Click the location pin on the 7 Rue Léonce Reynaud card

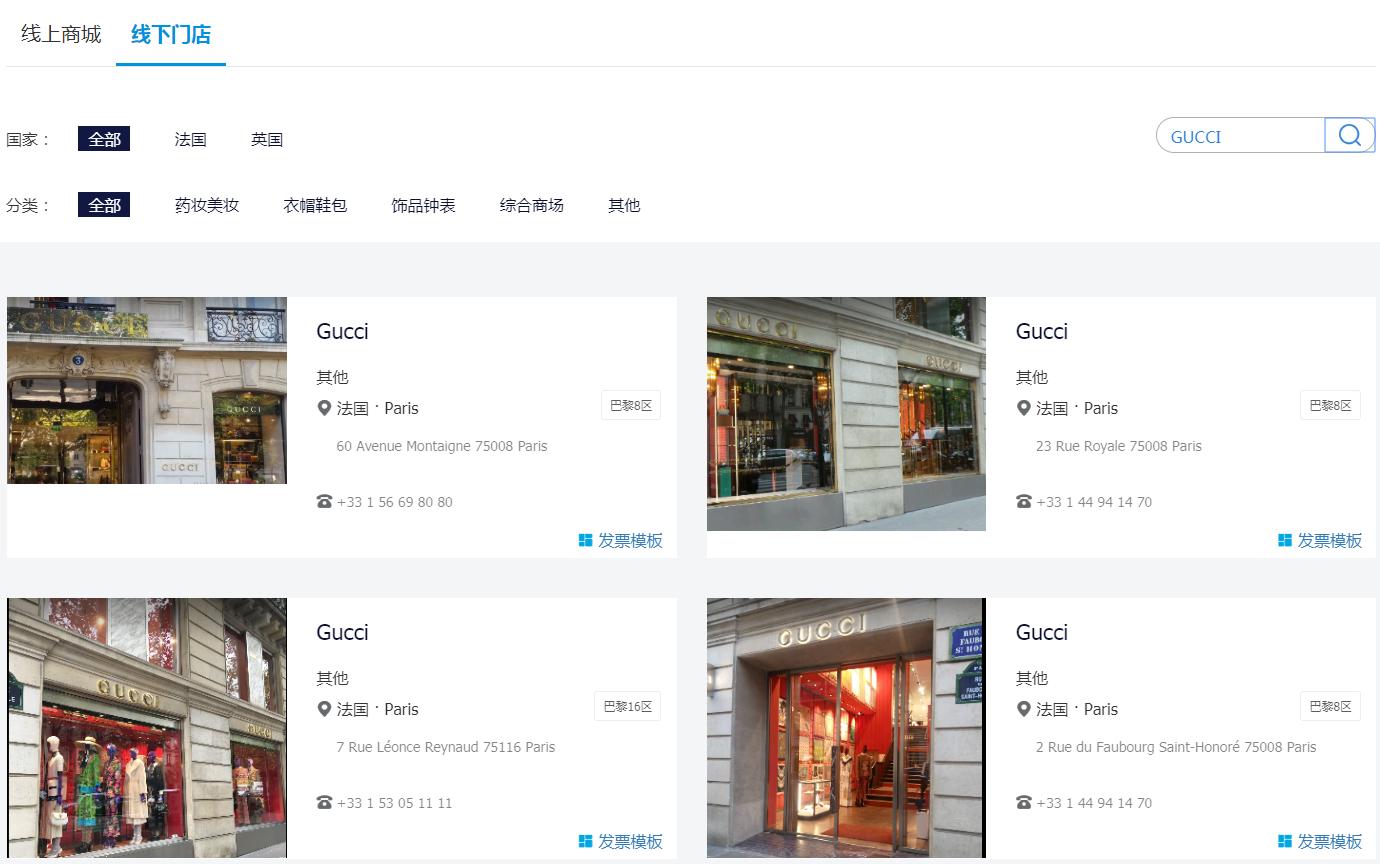324,709
